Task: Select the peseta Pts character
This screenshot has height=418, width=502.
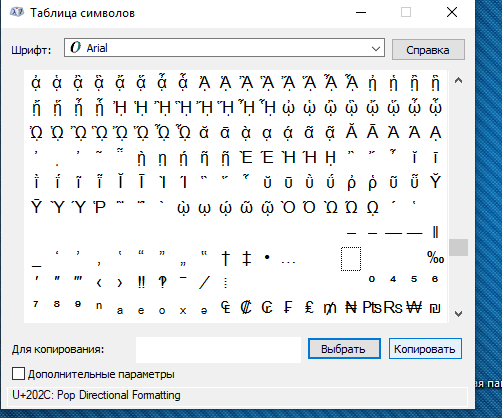Action: tap(372, 307)
